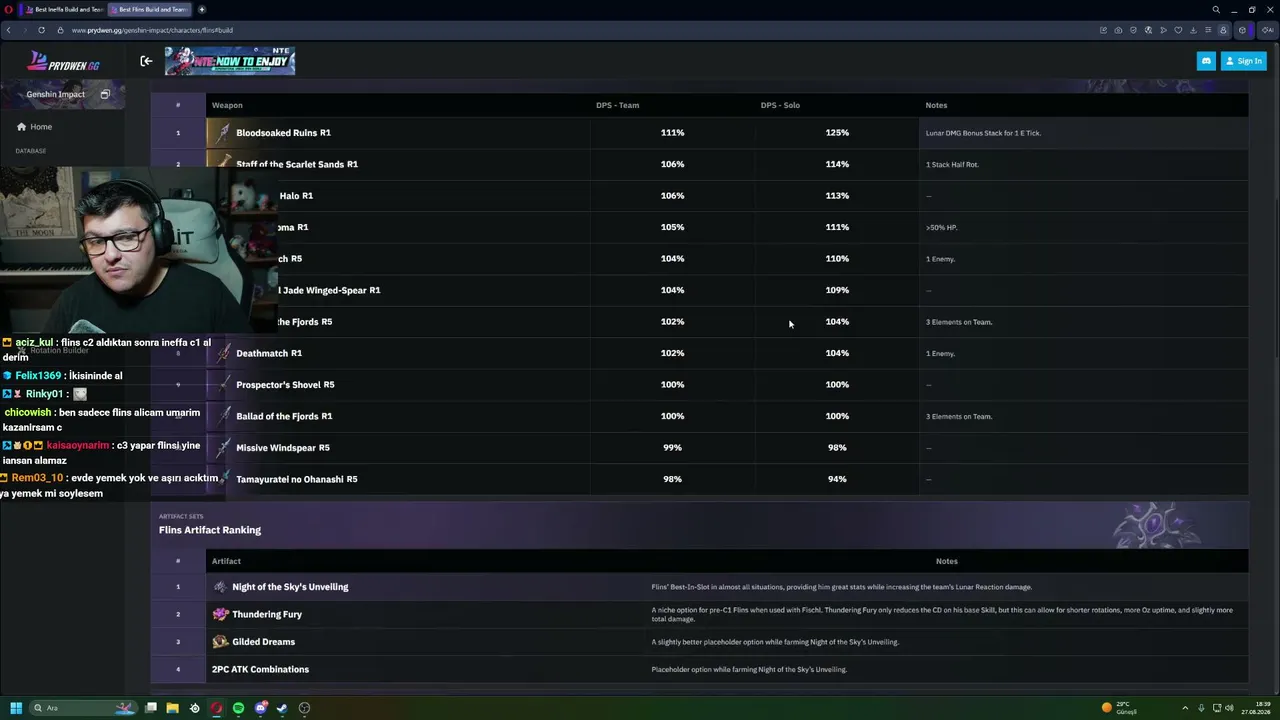Click the Missive Windspear weapon icon
The width and height of the screenshot is (1280, 720).
(x=221, y=447)
